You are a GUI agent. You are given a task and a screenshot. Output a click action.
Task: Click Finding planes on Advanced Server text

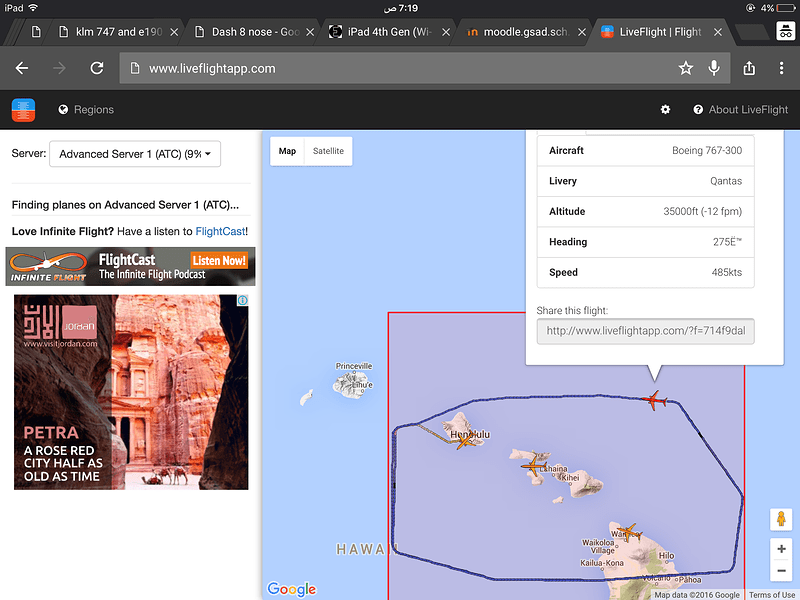click(125, 205)
